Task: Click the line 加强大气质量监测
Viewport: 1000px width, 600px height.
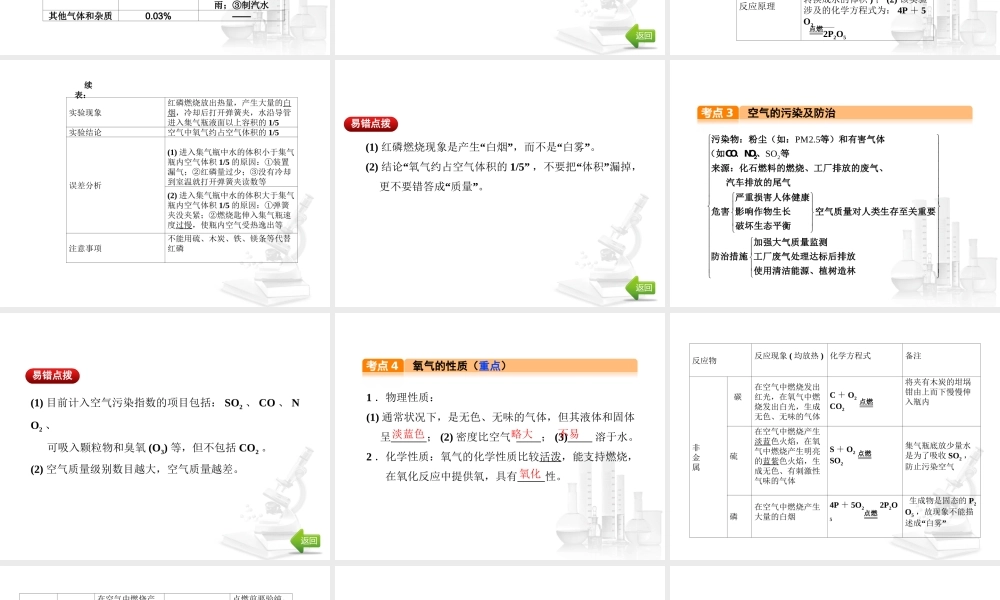Action: pos(790,242)
